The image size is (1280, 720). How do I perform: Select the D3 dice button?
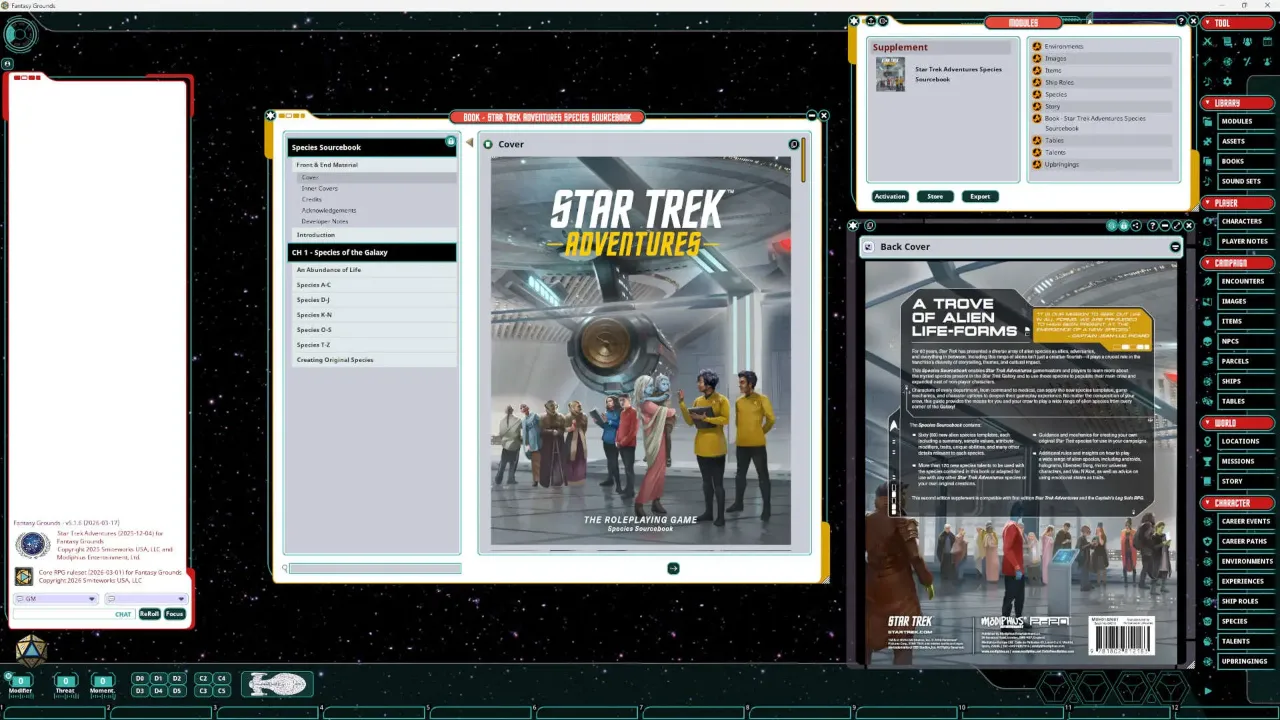pyautogui.click(x=140, y=691)
